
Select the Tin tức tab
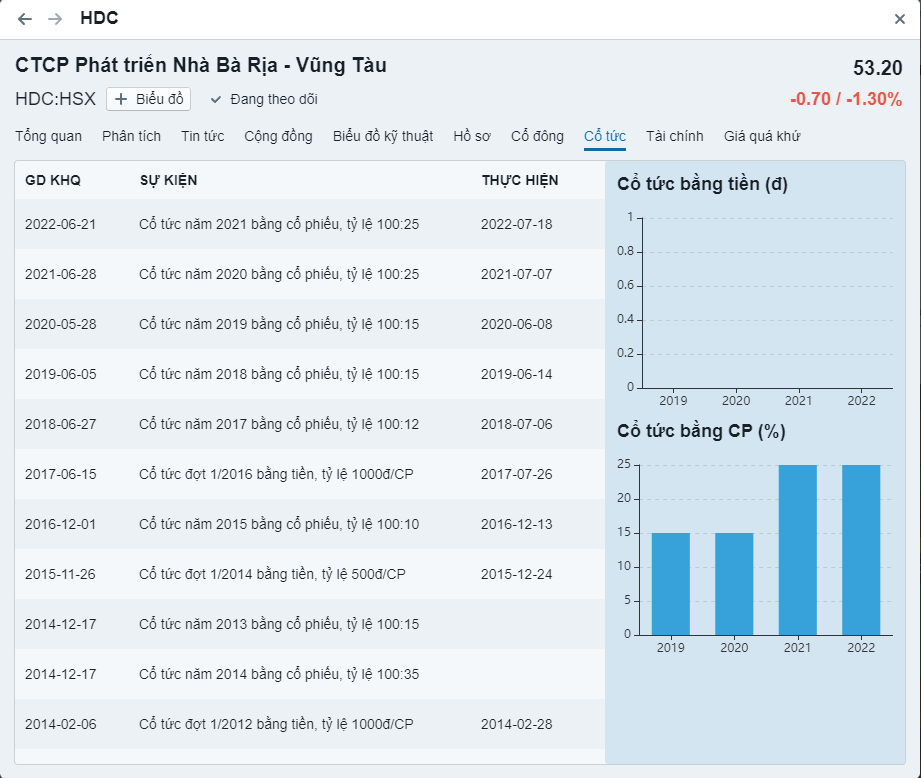pyautogui.click(x=202, y=136)
